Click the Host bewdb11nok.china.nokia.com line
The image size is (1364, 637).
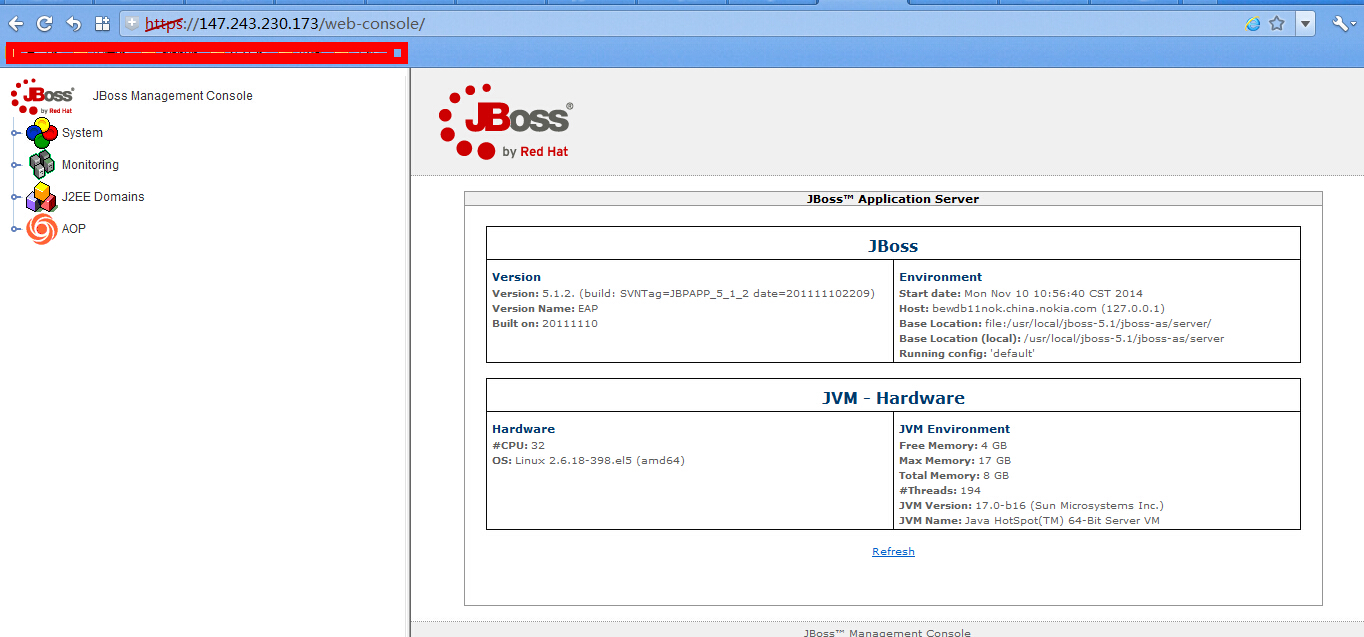[1032, 309]
